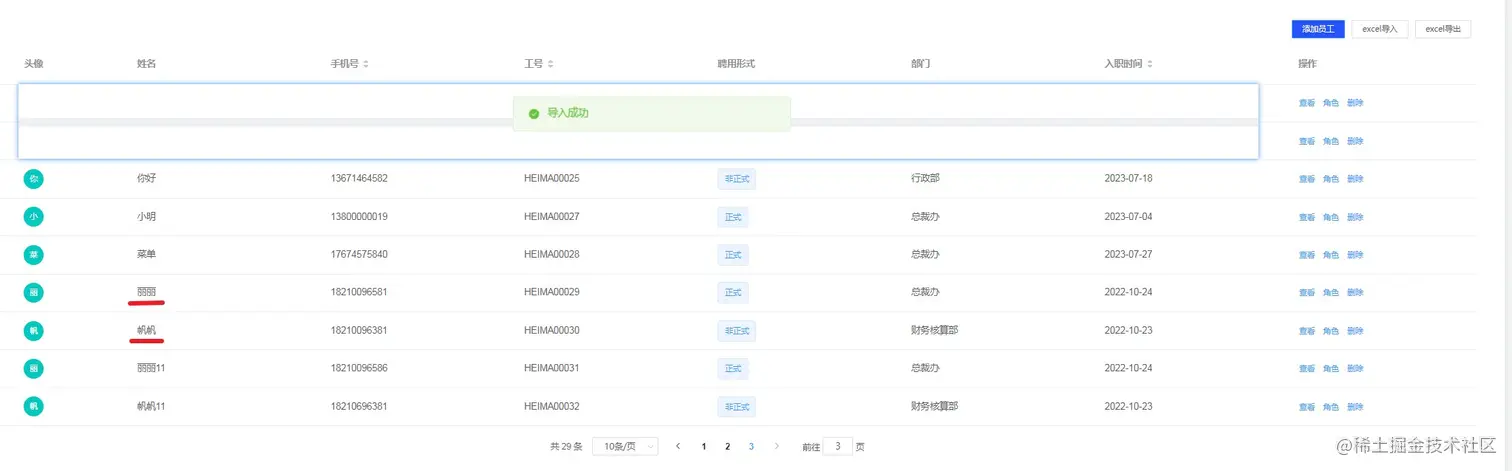
Task: Click phone number 17674575840
Action: (359, 255)
